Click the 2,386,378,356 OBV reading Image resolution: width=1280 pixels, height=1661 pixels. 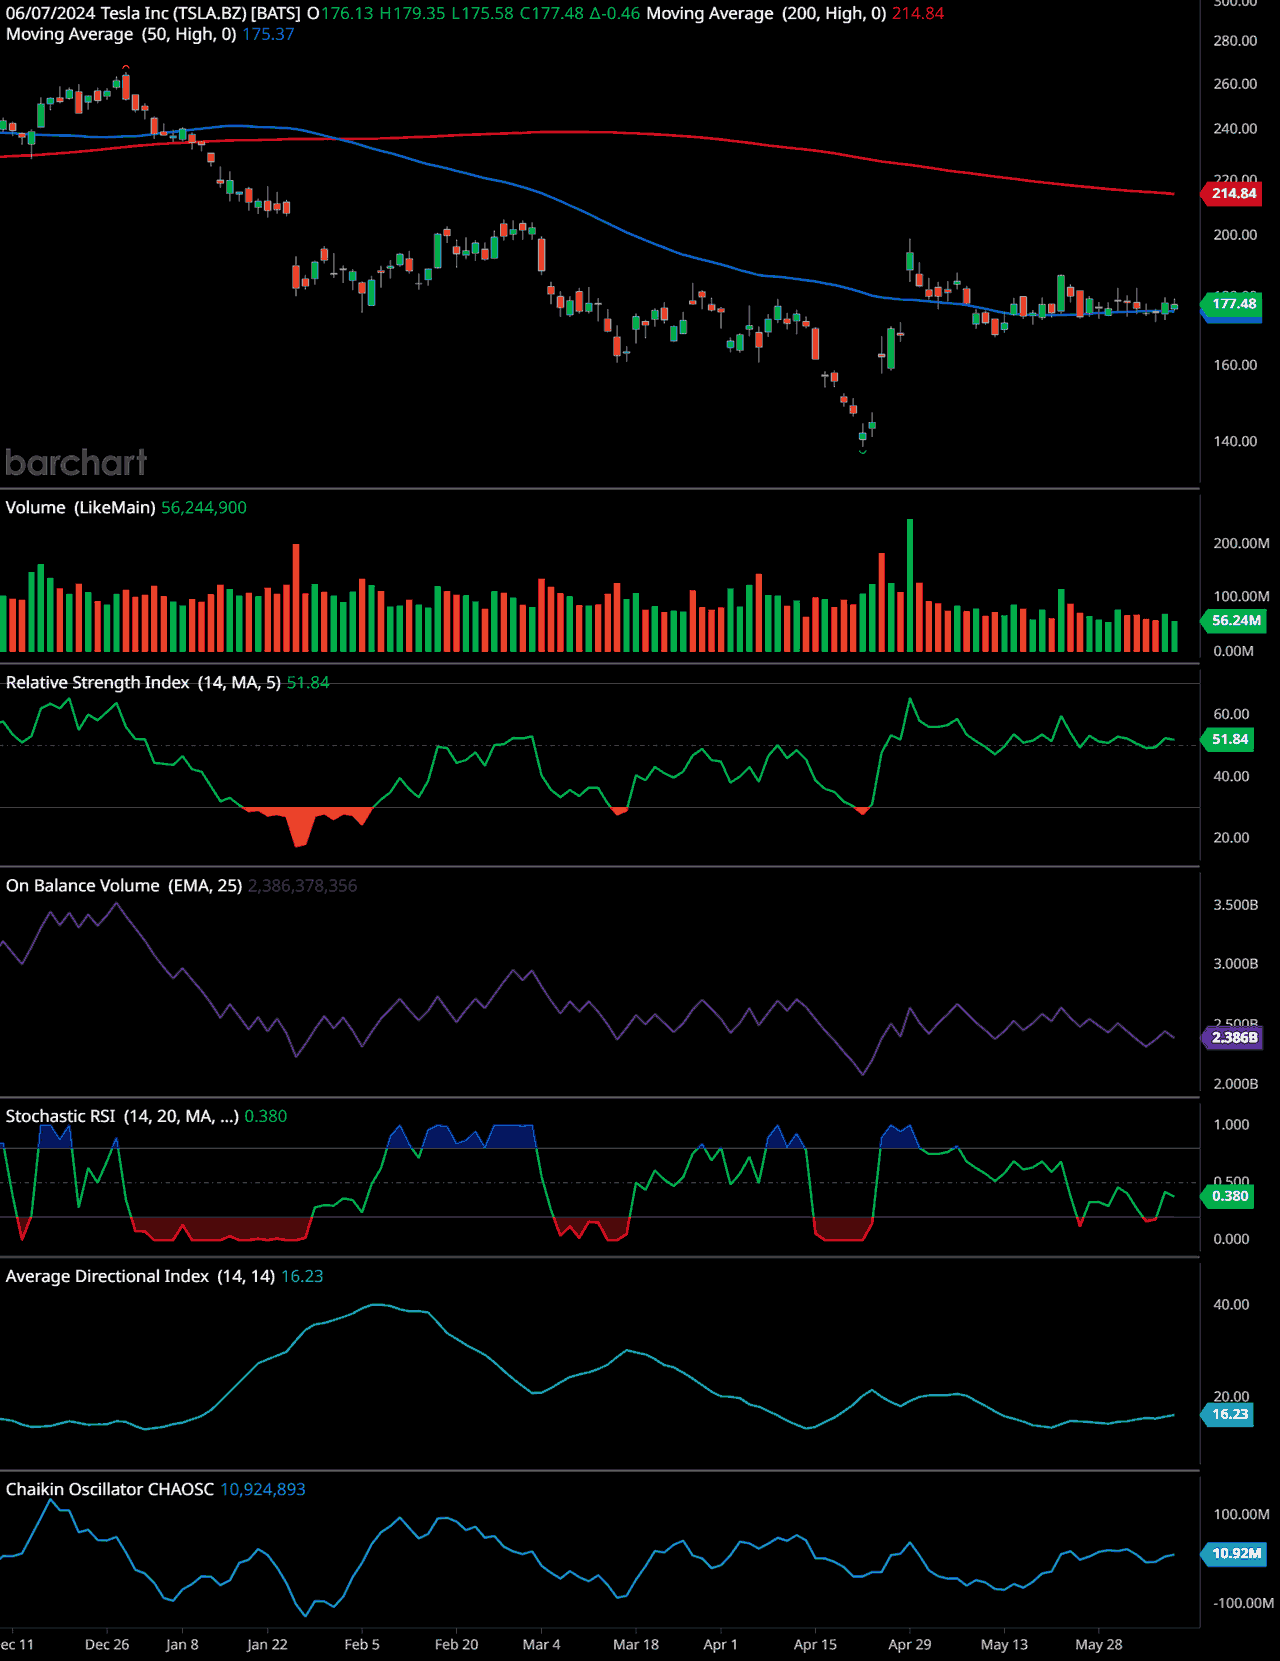point(302,885)
